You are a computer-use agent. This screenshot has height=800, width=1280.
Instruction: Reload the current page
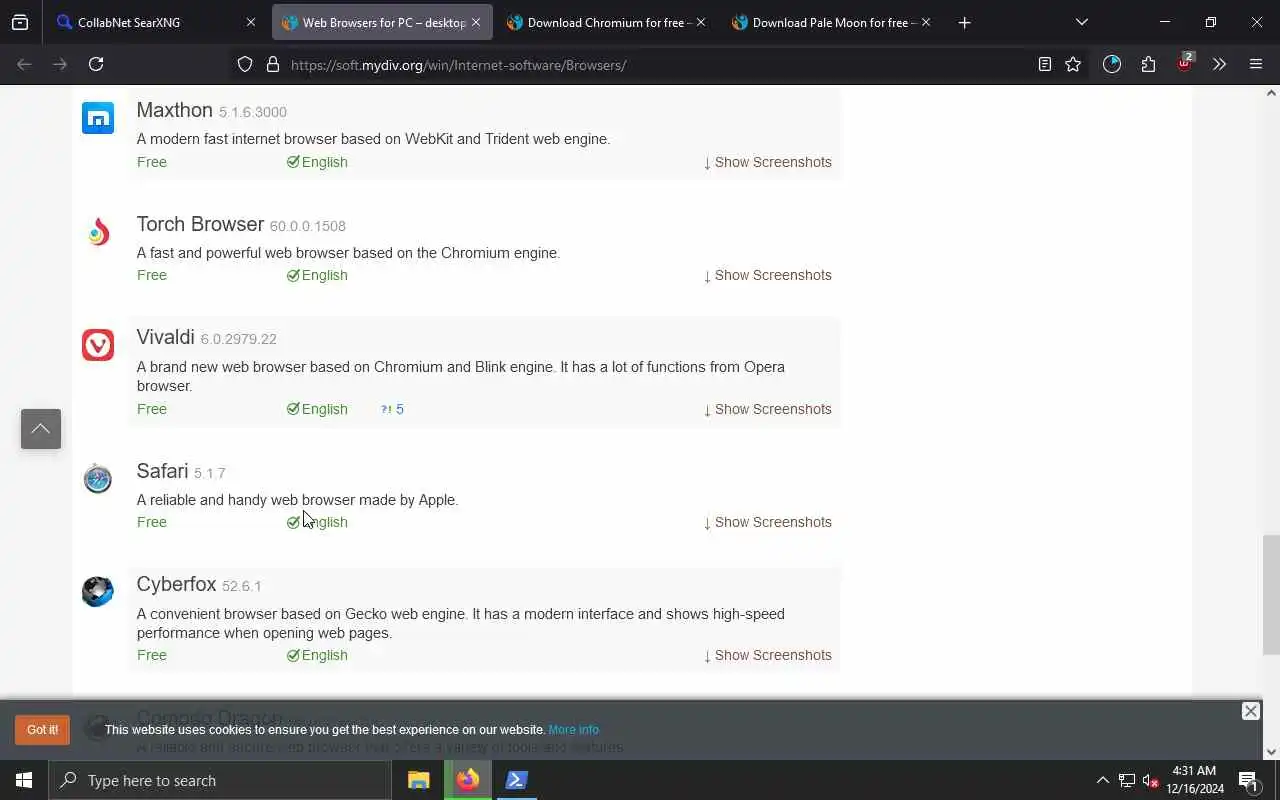pyautogui.click(x=96, y=64)
